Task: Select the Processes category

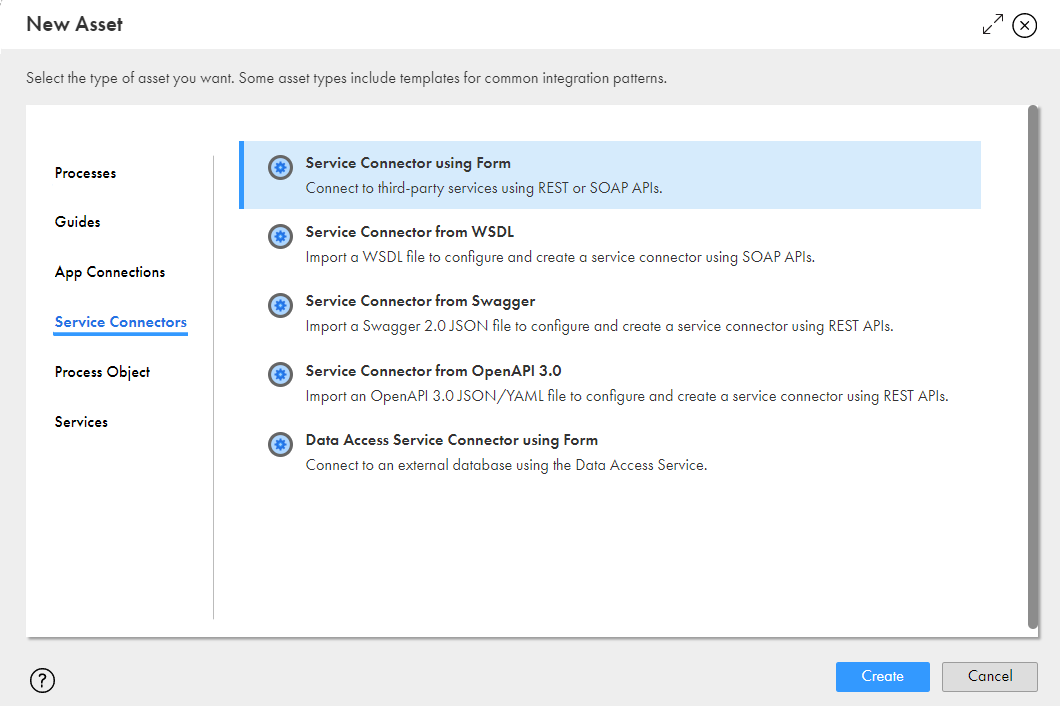Action: (x=85, y=173)
